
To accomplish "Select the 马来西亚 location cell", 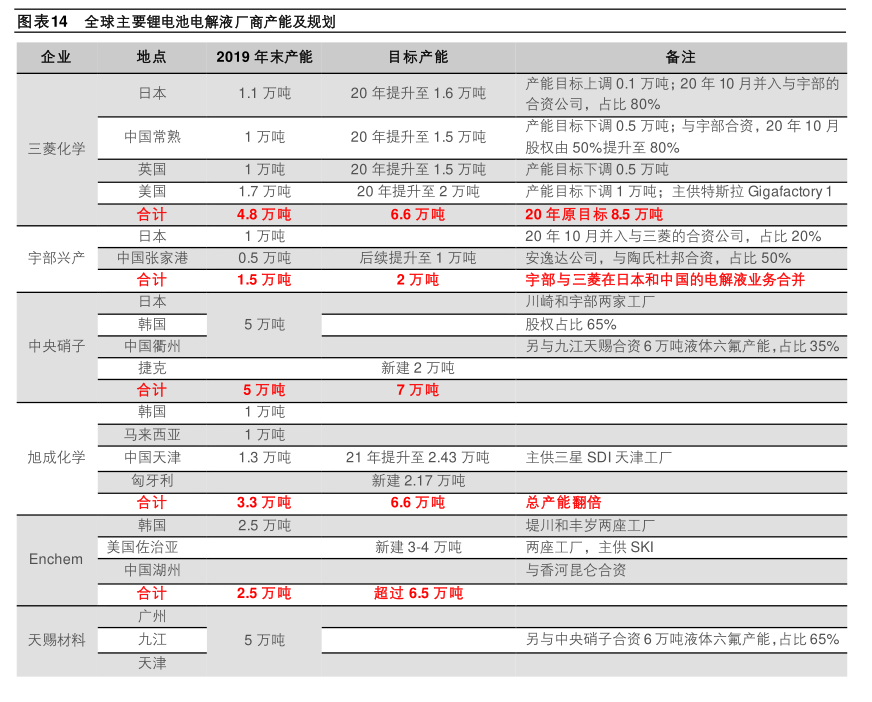I will (152, 435).
